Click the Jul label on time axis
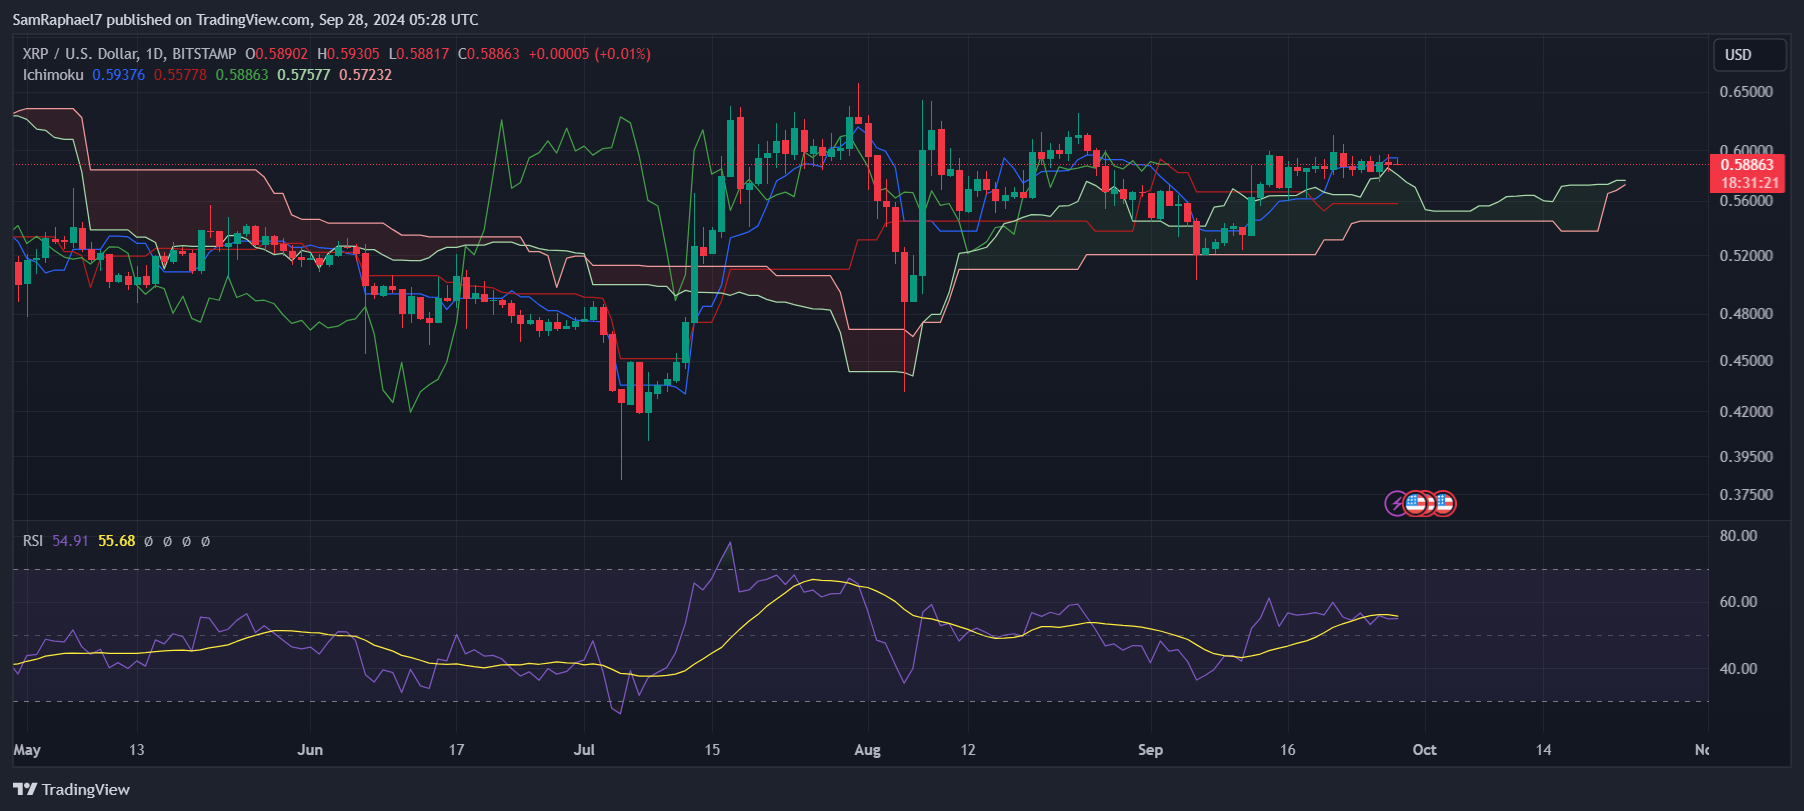 click(x=584, y=750)
